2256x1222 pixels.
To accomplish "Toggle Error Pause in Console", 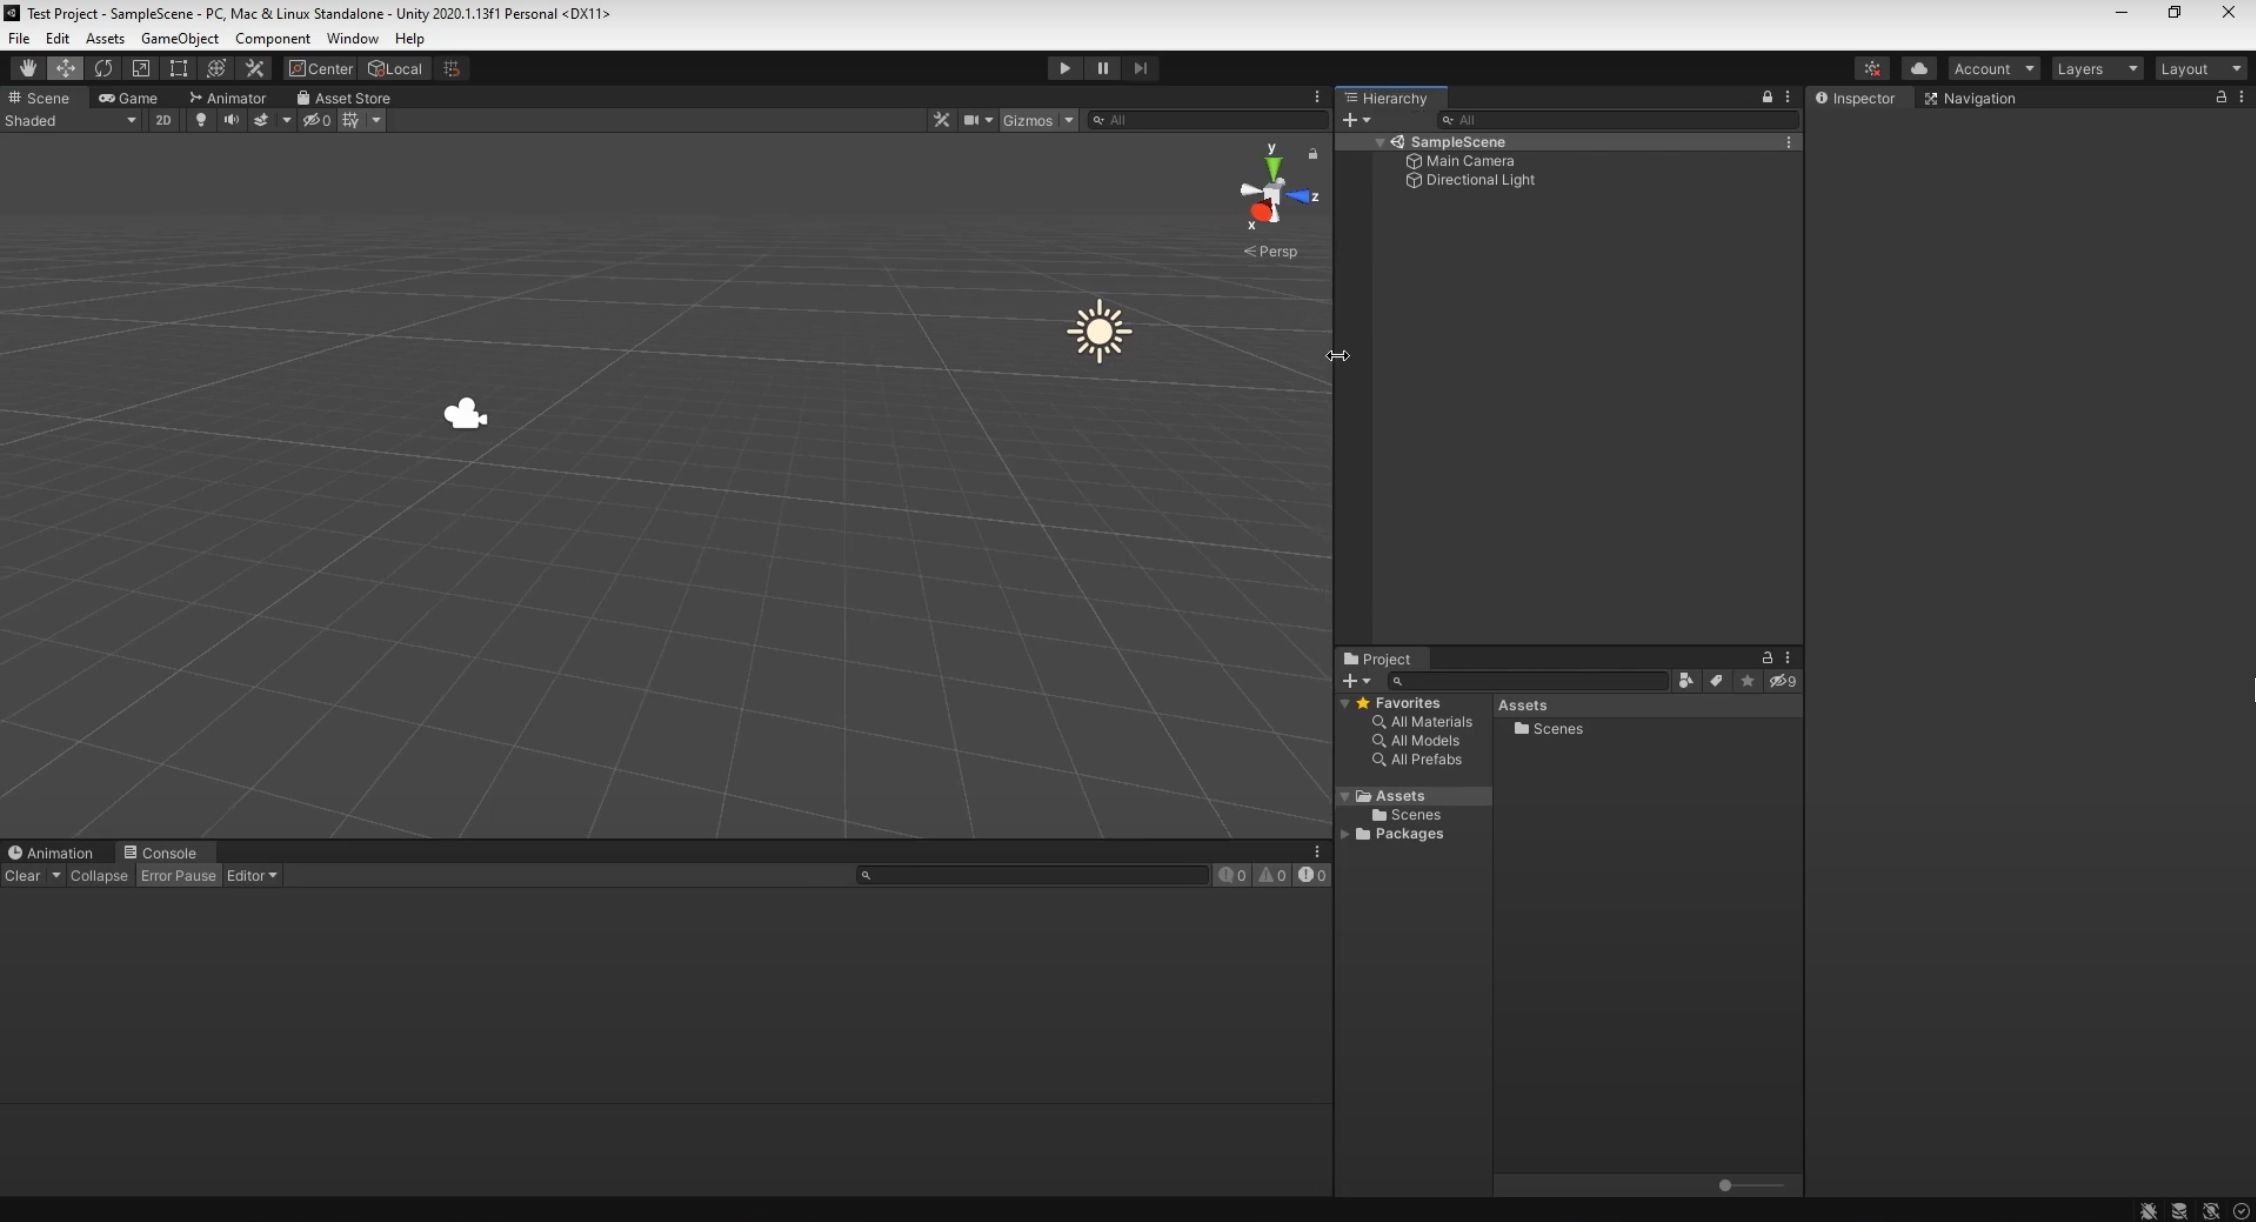I will tap(178, 875).
